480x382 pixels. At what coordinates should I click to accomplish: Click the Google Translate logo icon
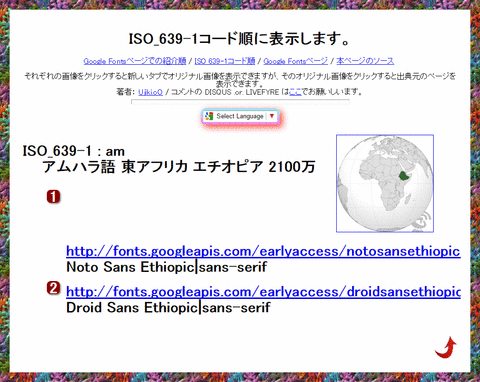[209, 116]
